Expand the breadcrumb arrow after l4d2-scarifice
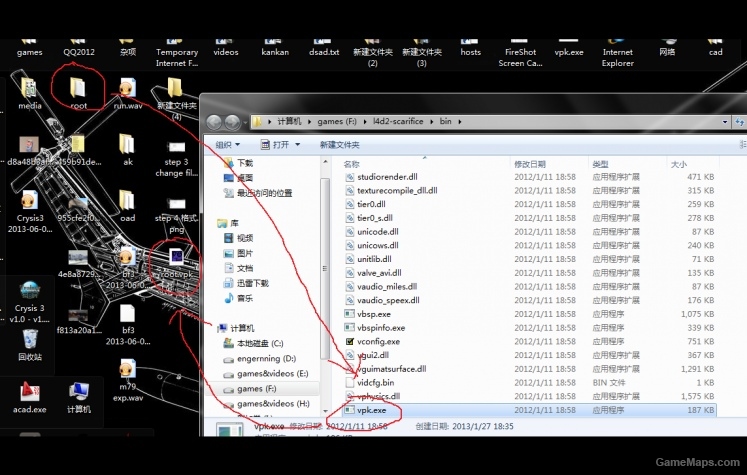Screen dimensions: 747x475 (x=432, y=121)
